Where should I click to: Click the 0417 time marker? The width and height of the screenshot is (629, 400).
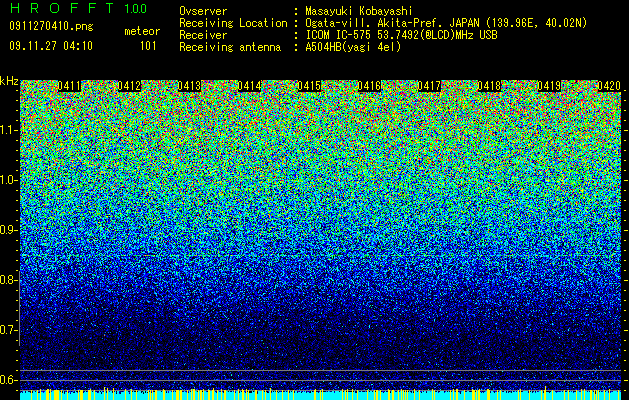pos(429,86)
